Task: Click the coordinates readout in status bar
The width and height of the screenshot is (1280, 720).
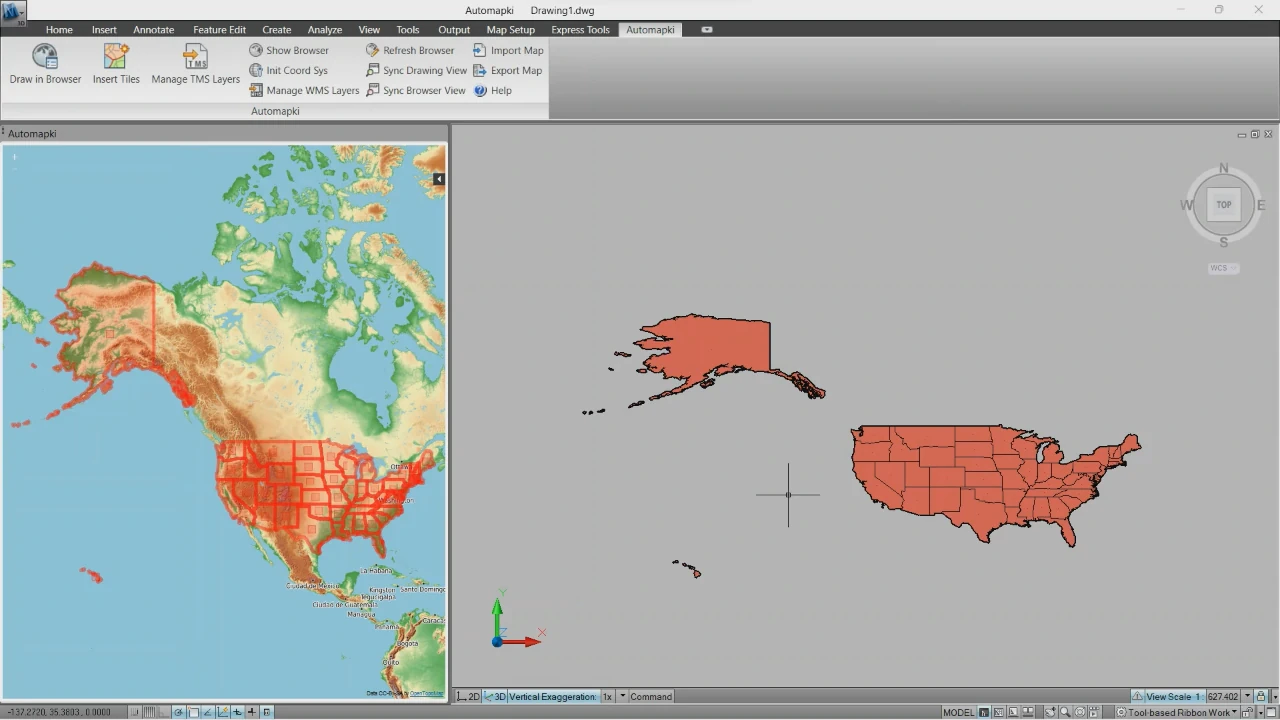Action: point(59,712)
